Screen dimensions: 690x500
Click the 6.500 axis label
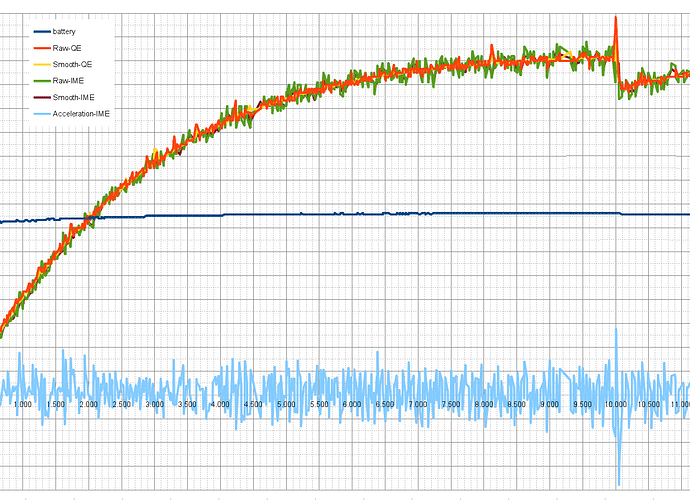[x=385, y=404]
